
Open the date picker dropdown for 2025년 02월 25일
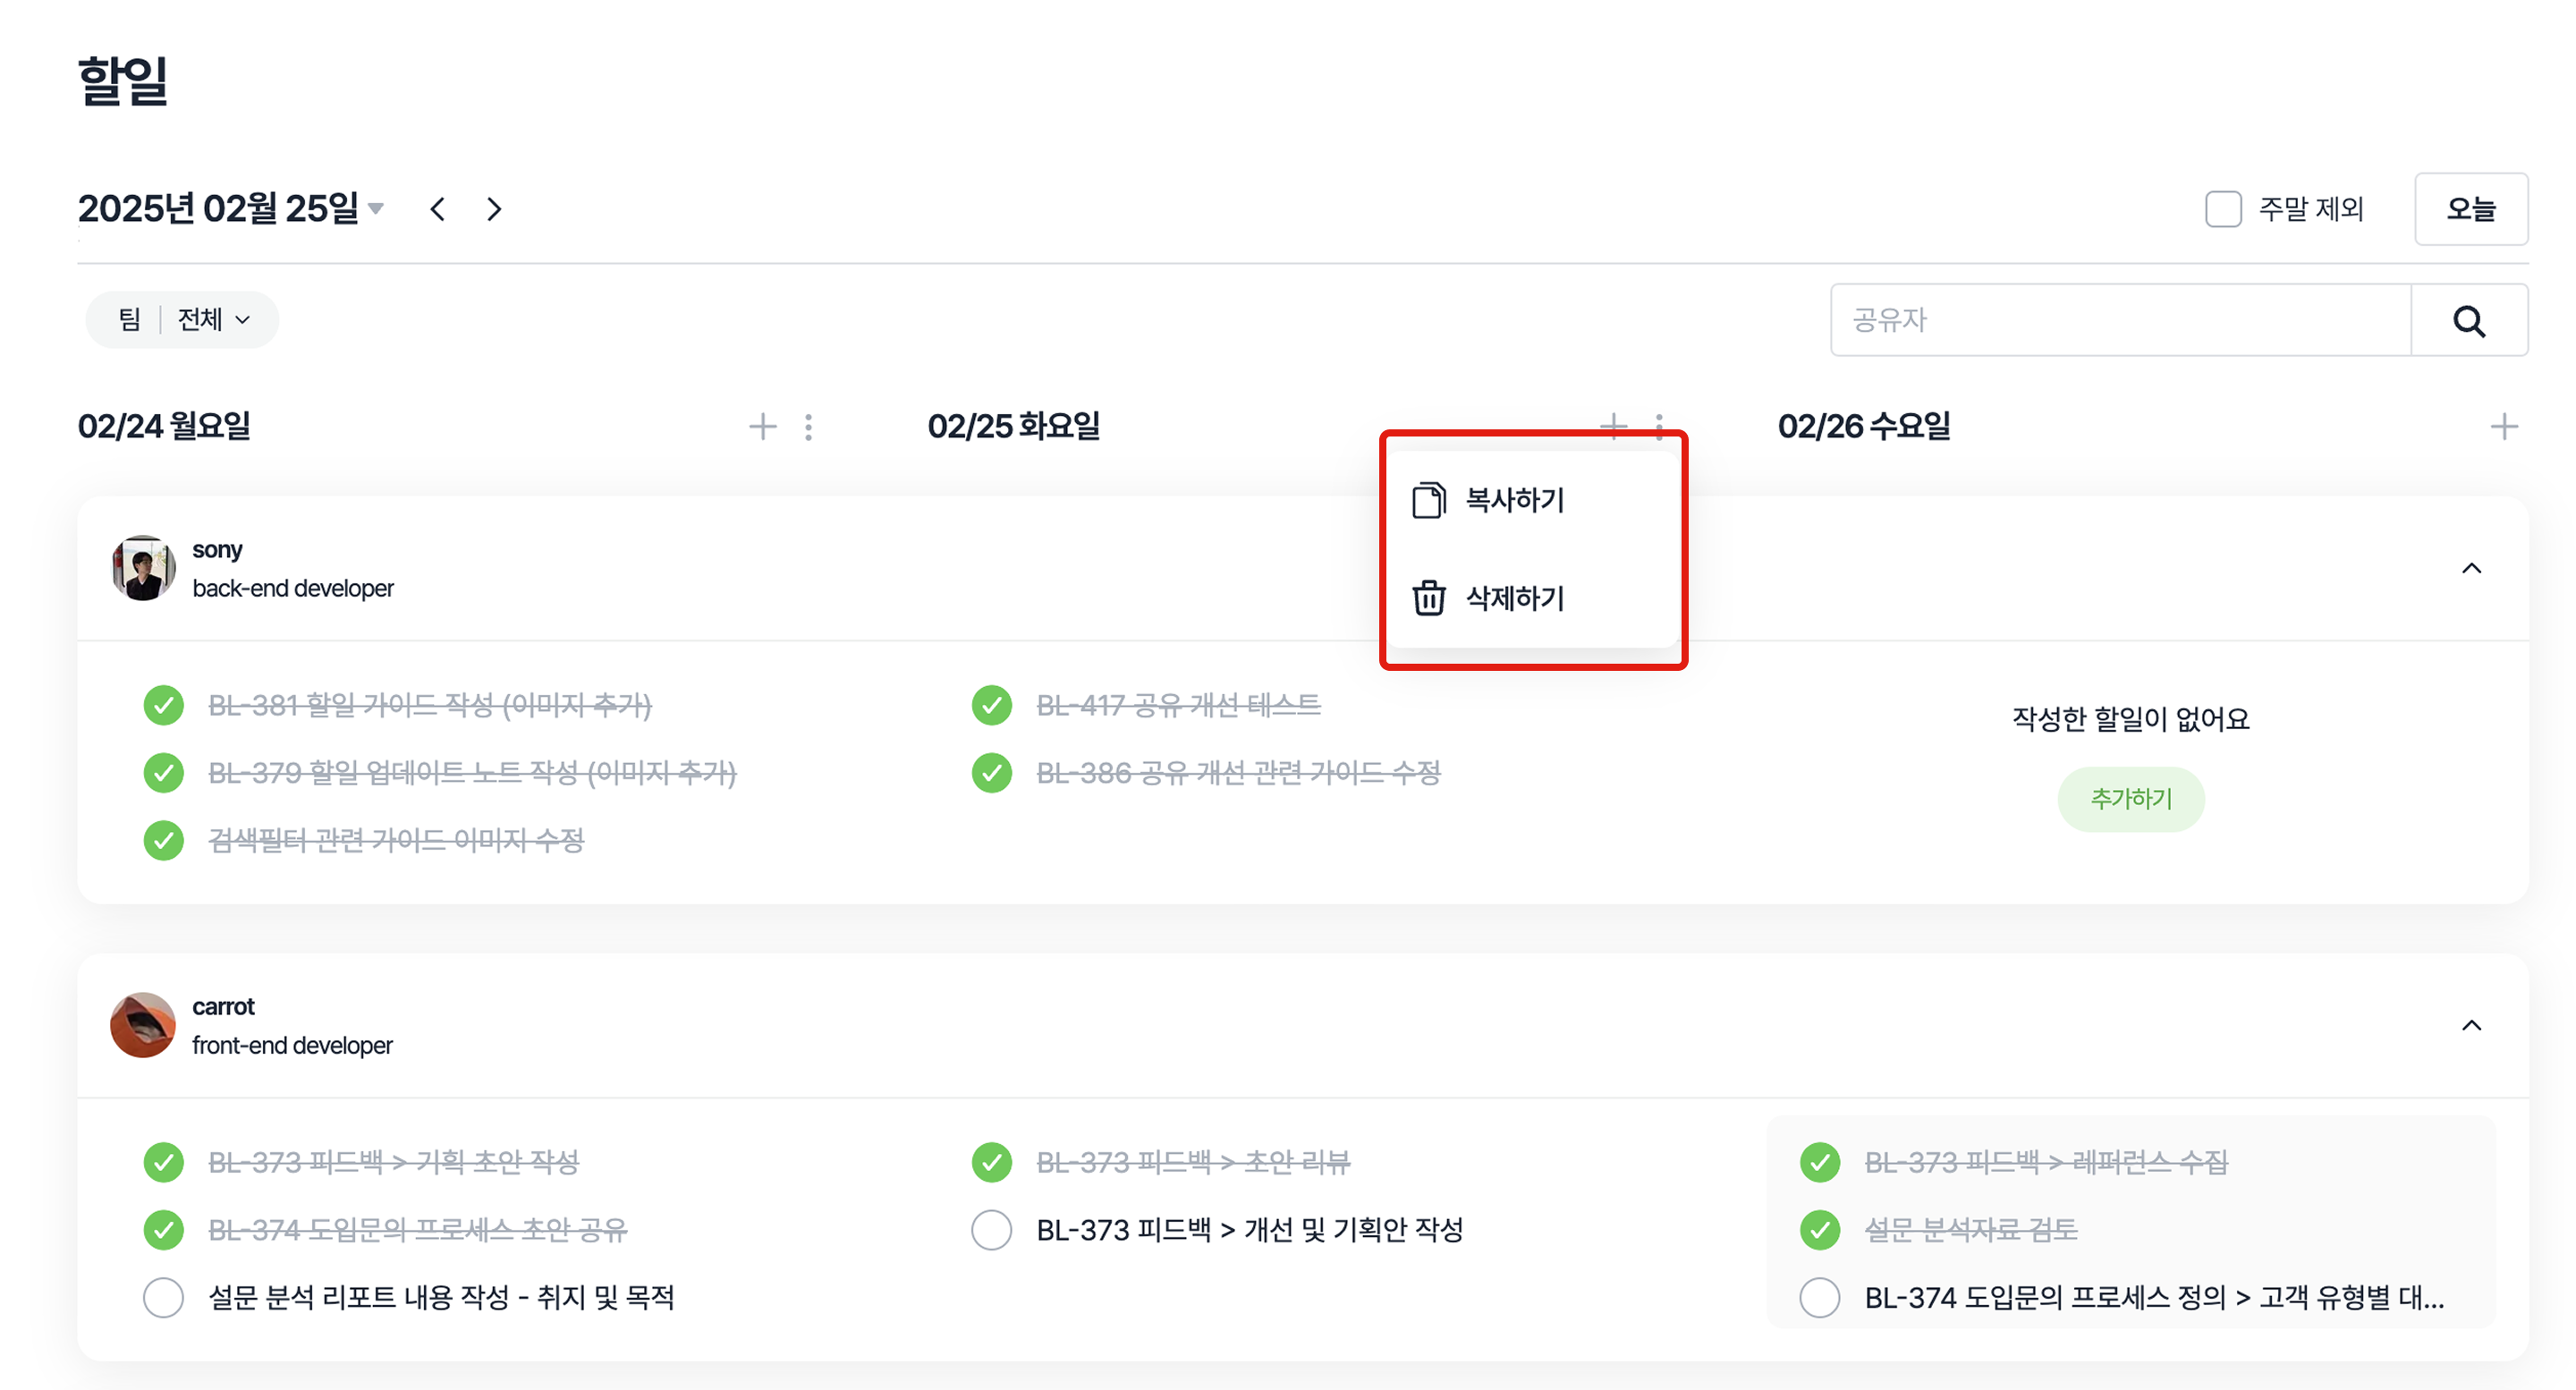click(x=375, y=209)
